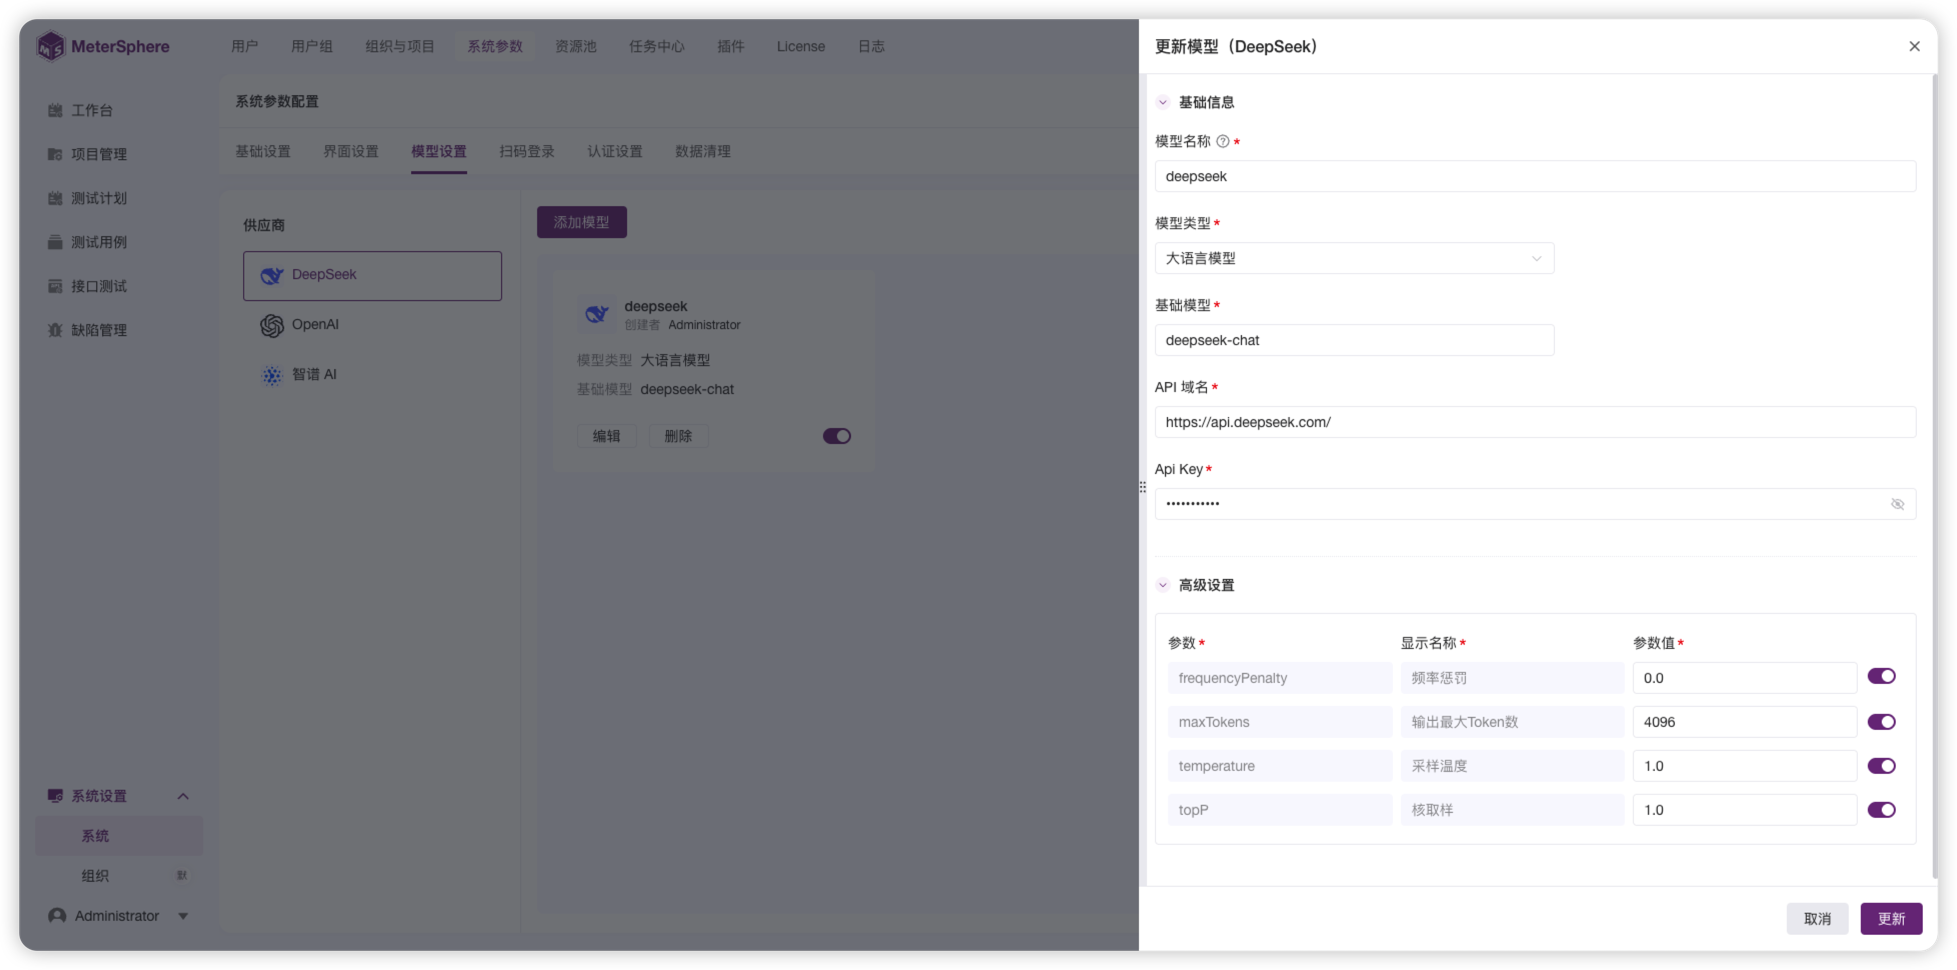
Task: Toggle the deepseek model card switch off
Action: coord(836,435)
